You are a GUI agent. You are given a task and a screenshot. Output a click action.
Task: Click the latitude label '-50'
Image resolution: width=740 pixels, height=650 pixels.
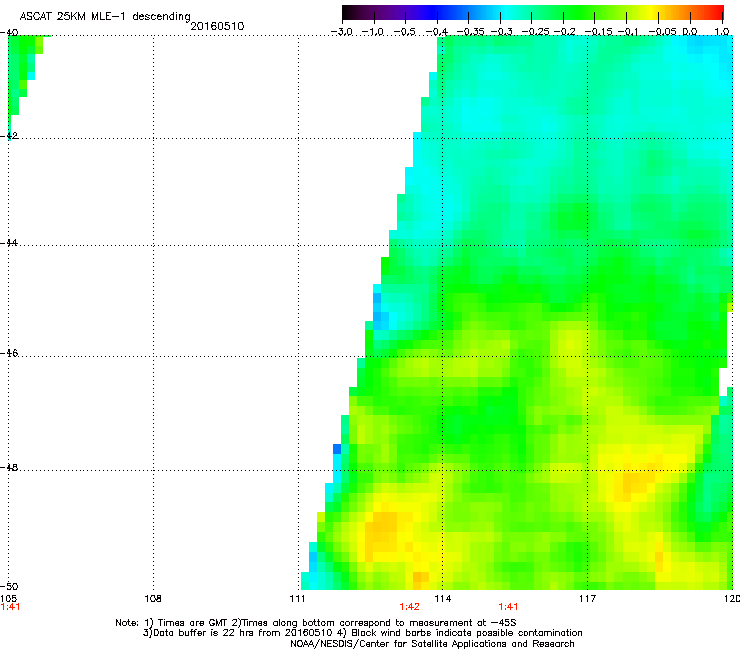pos(9,586)
